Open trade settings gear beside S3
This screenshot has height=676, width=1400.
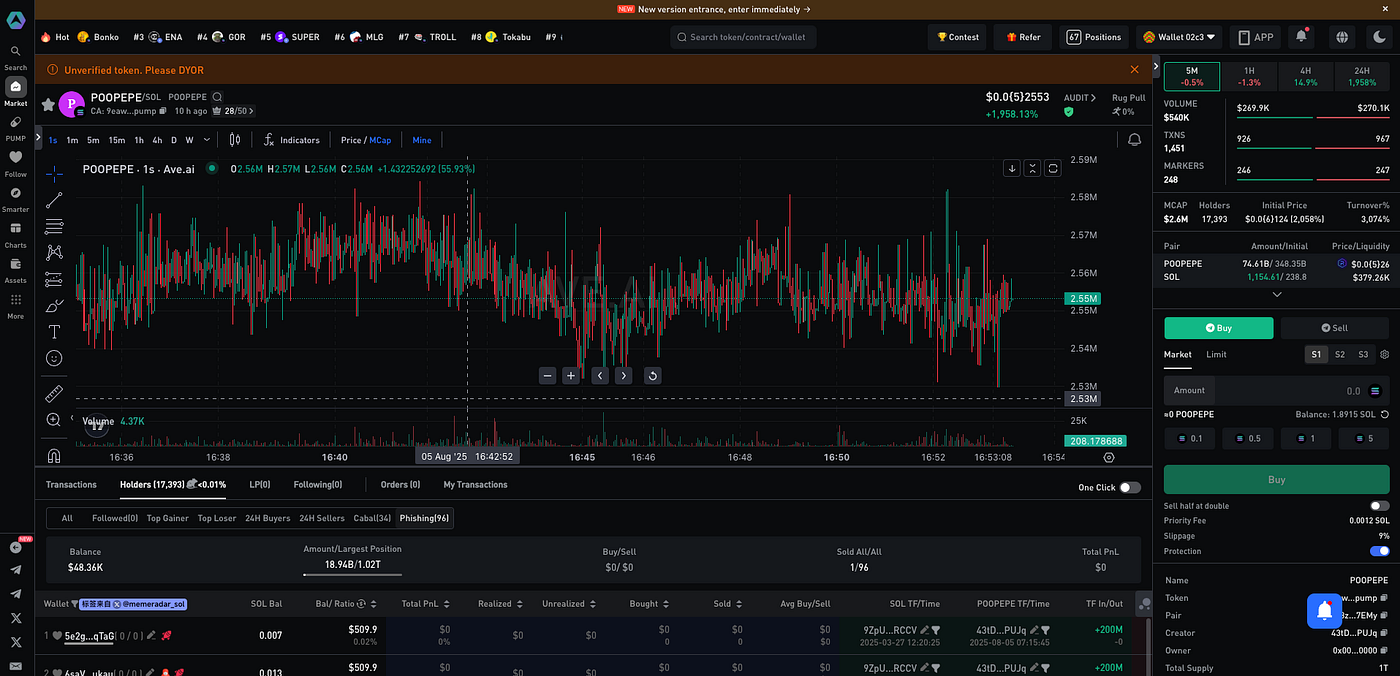pyautogui.click(x=1384, y=354)
